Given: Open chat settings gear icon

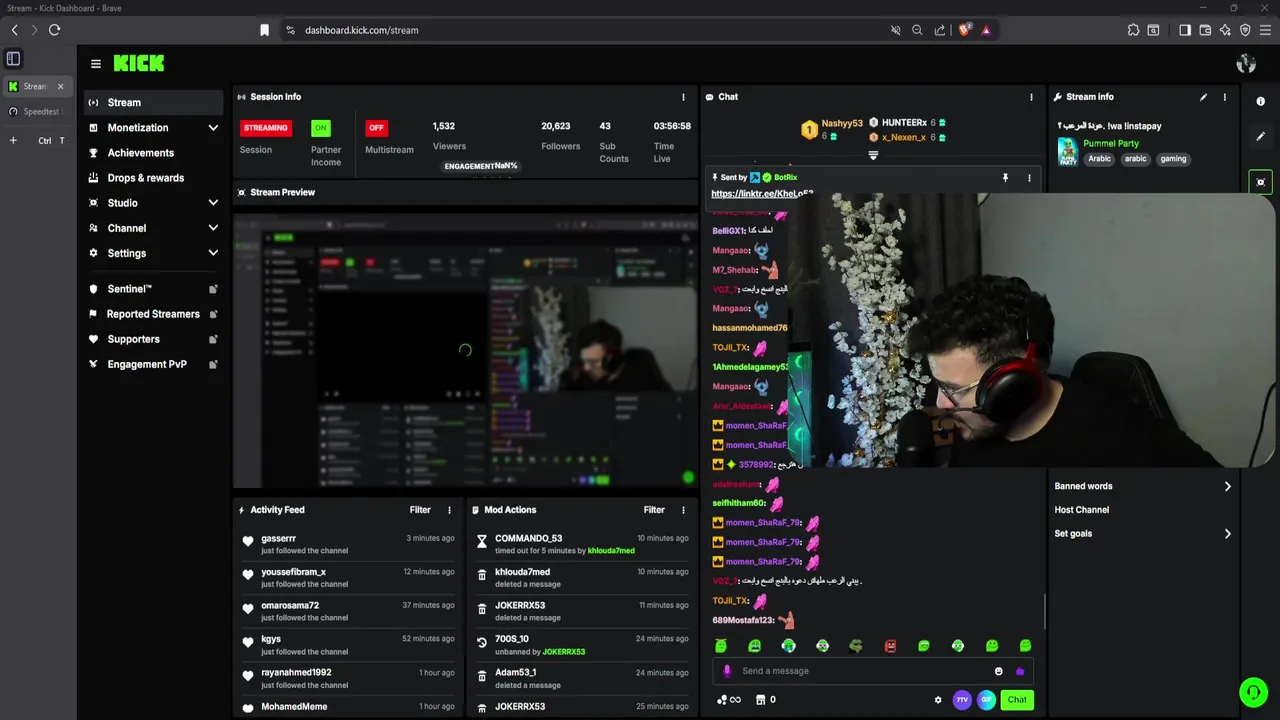Looking at the screenshot, I should 938,700.
